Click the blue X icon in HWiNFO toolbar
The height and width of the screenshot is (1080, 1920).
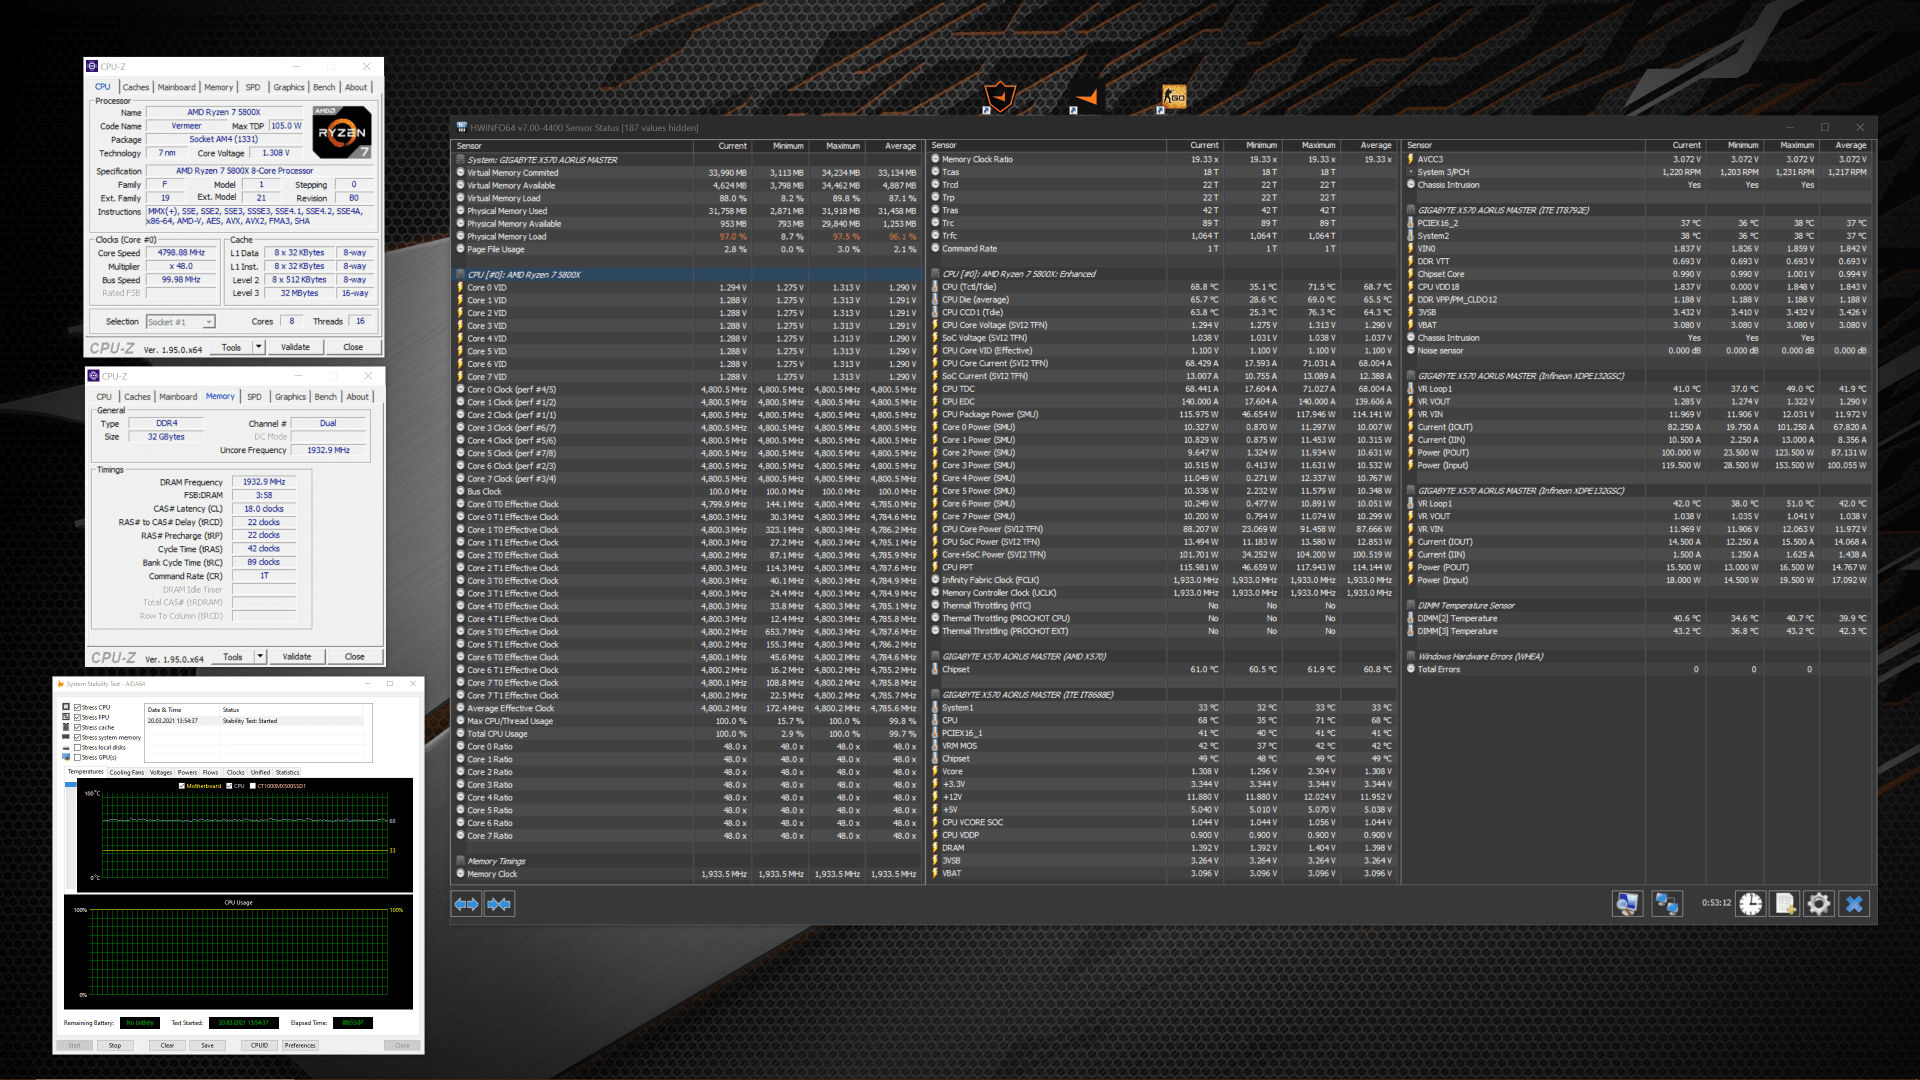(x=1854, y=904)
